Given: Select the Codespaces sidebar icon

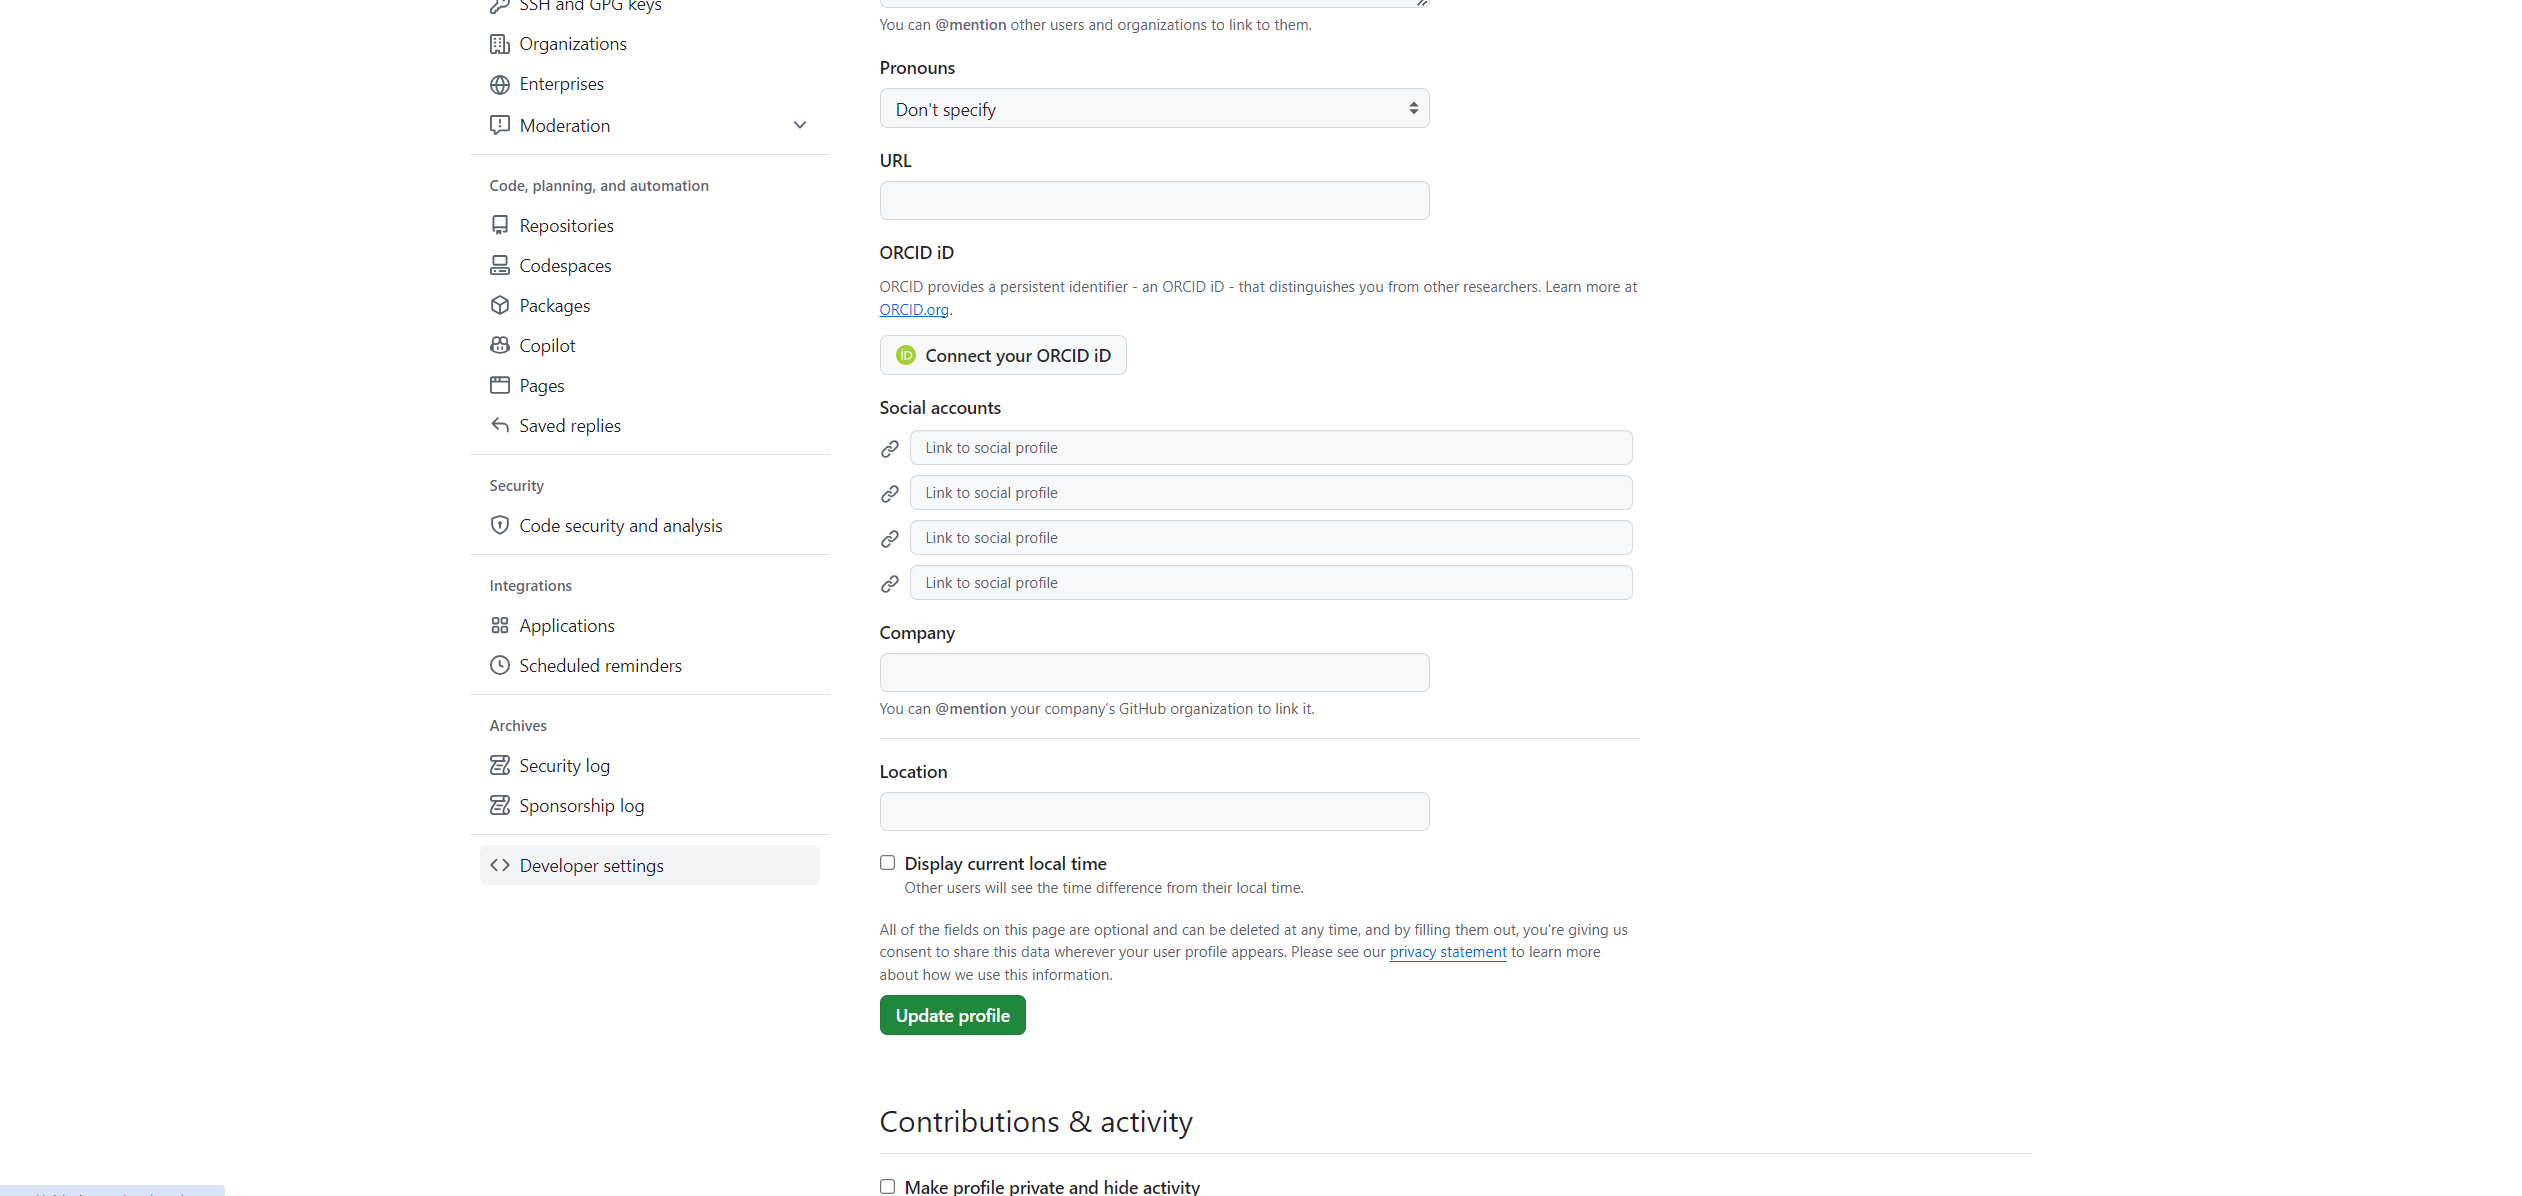Looking at the screenshot, I should click(500, 265).
